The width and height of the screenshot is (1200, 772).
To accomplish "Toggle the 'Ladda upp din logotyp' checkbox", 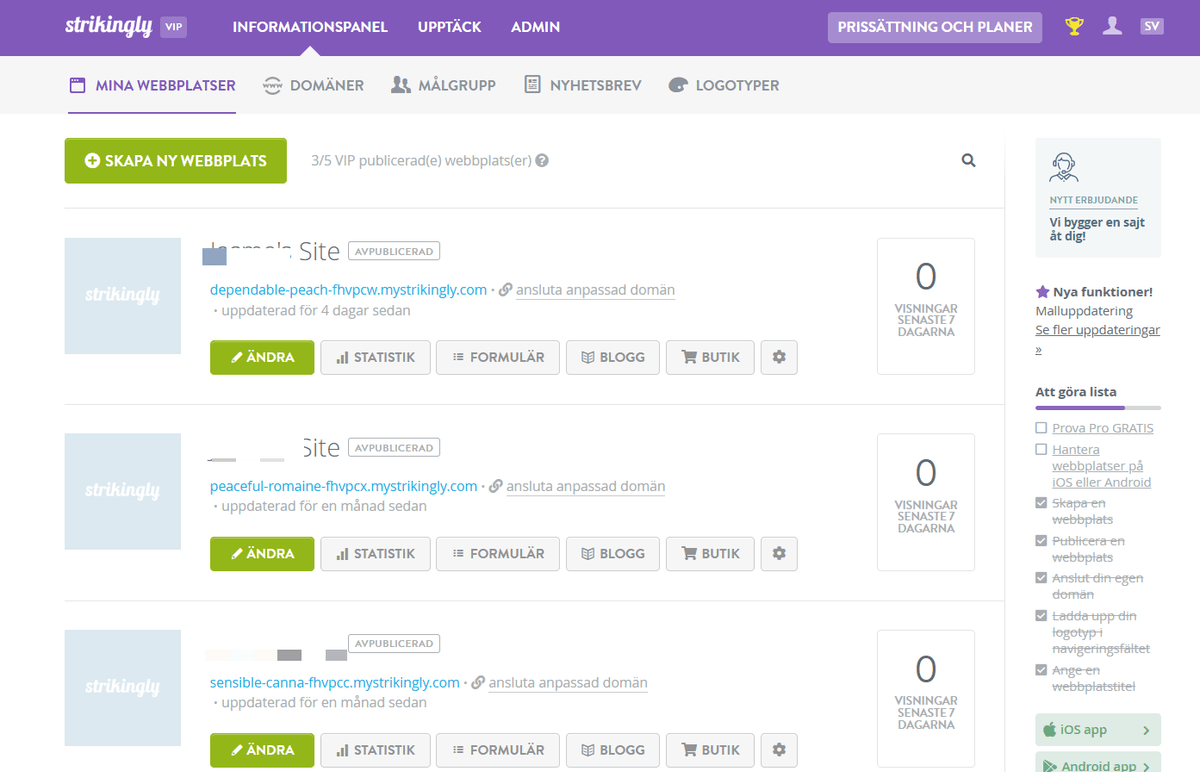I will tap(1041, 616).
